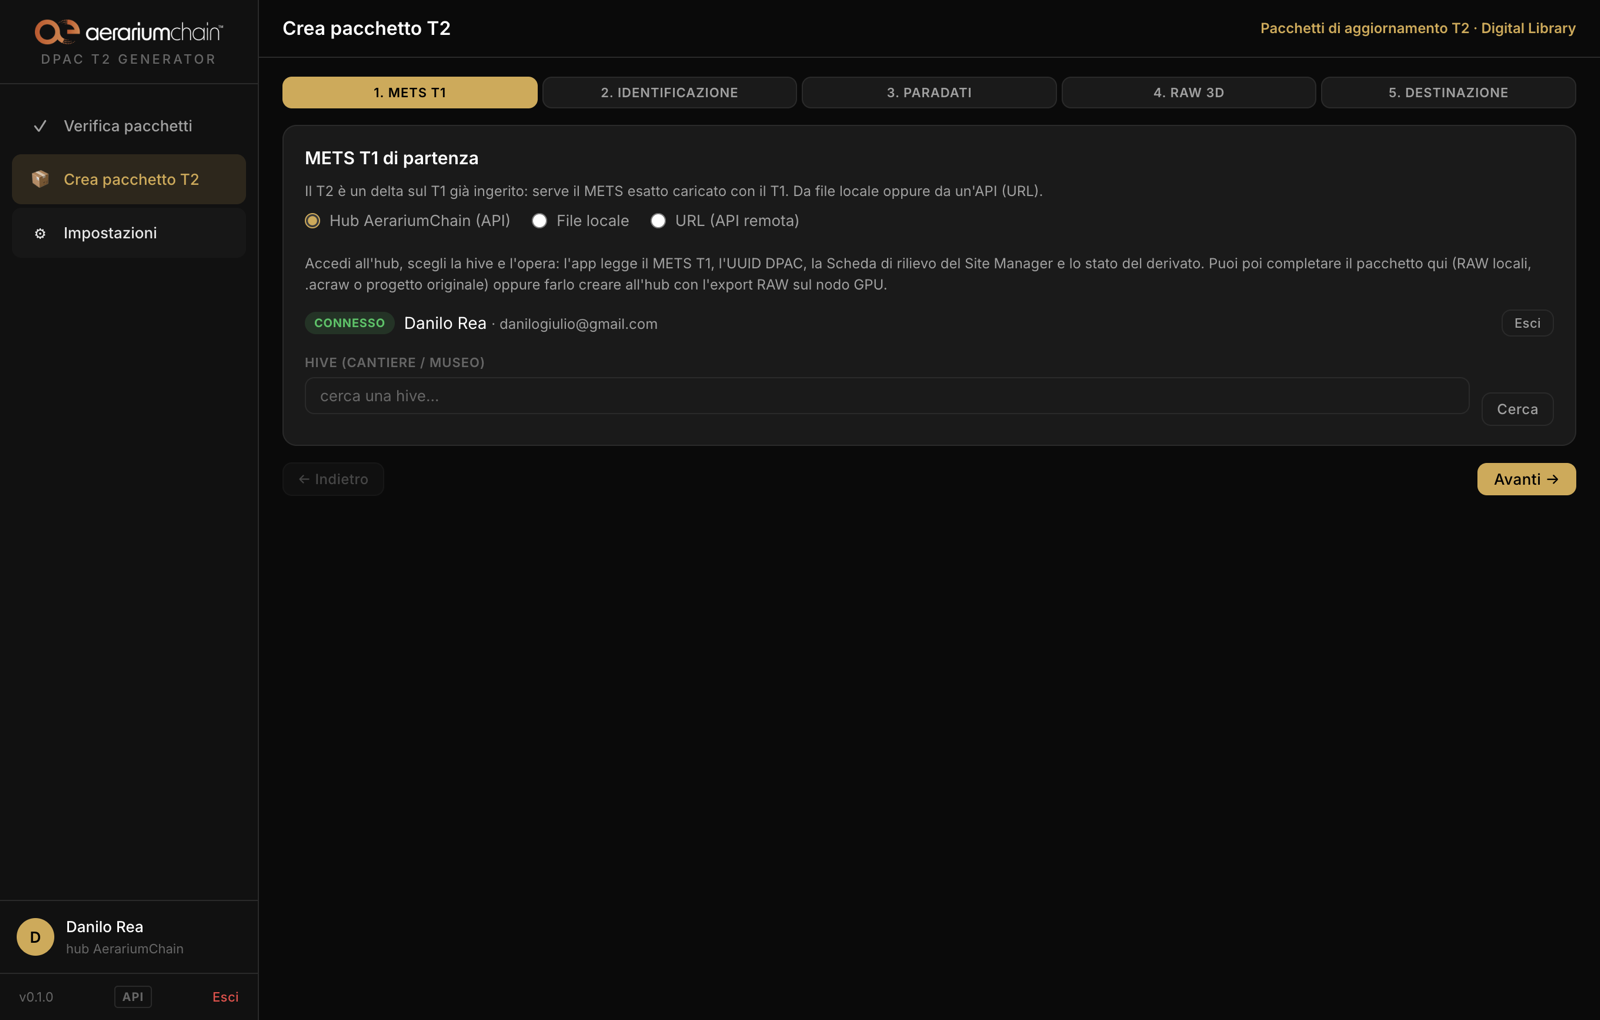Click the v0.1.0 version label

pyautogui.click(x=36, y=997)
